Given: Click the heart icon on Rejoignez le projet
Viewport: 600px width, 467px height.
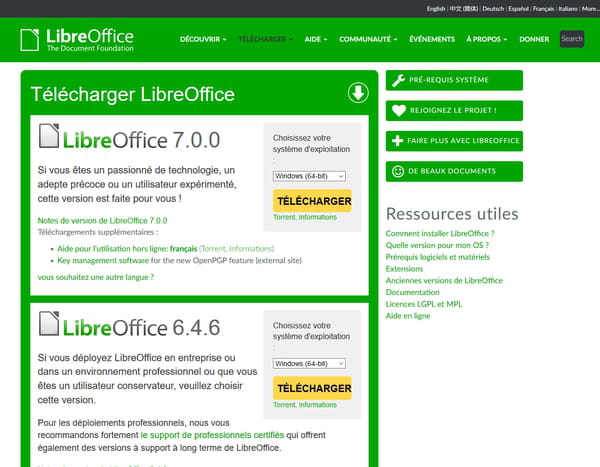Looking at the screenshot, I should point(399,111).
